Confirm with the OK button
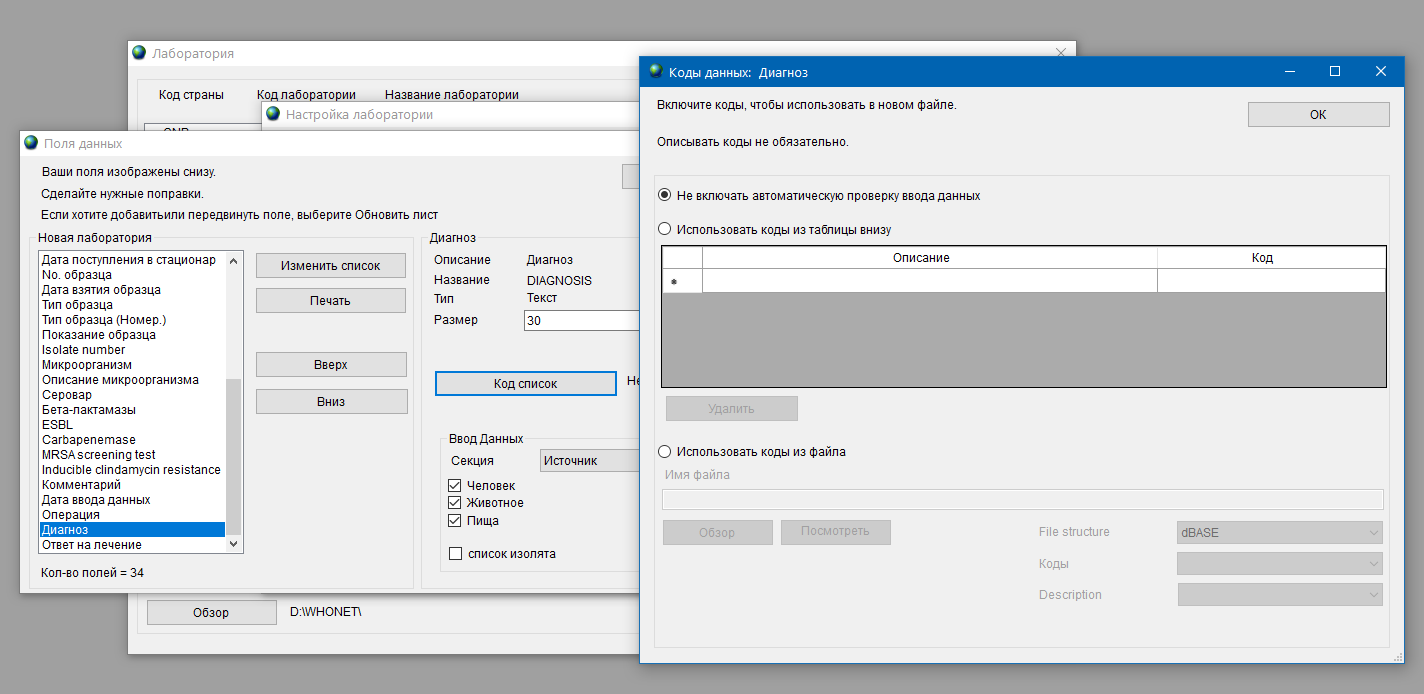This screenshot has width=1424, height=694. click(1318, 115)
